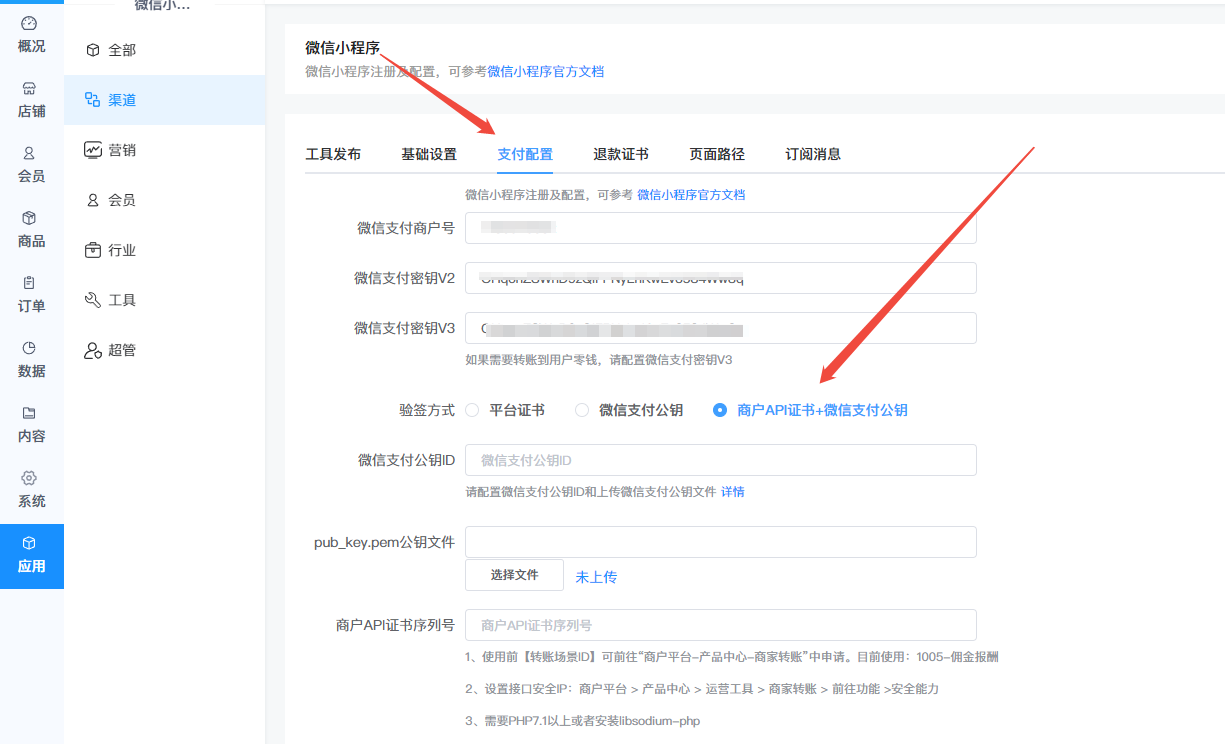
Task: Open 行业 in the application submenu
Action: click(164, 250)
